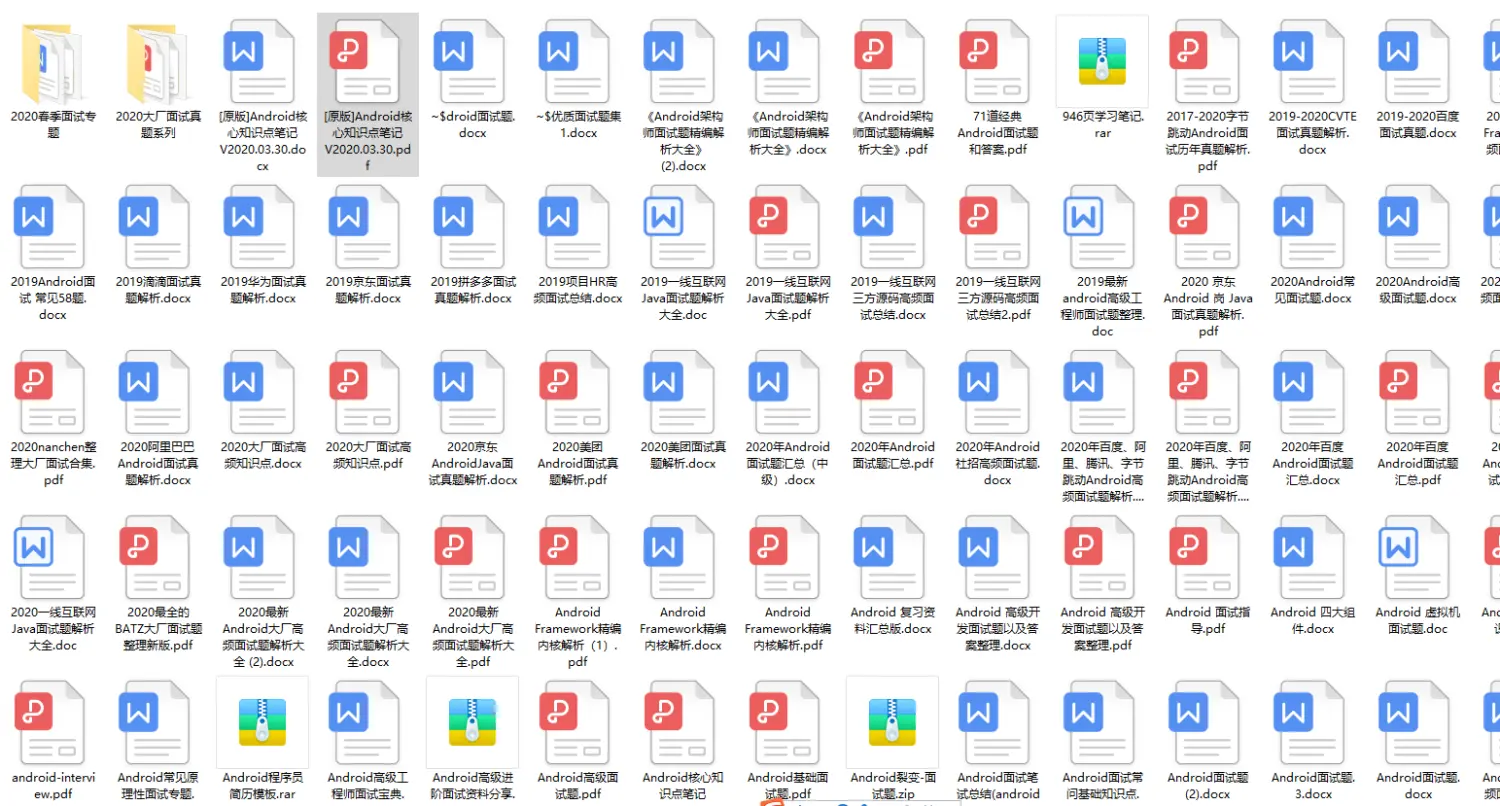
Task: Select the 946页学习笔记.rar archive
Action: click(x=1100, y=60)
